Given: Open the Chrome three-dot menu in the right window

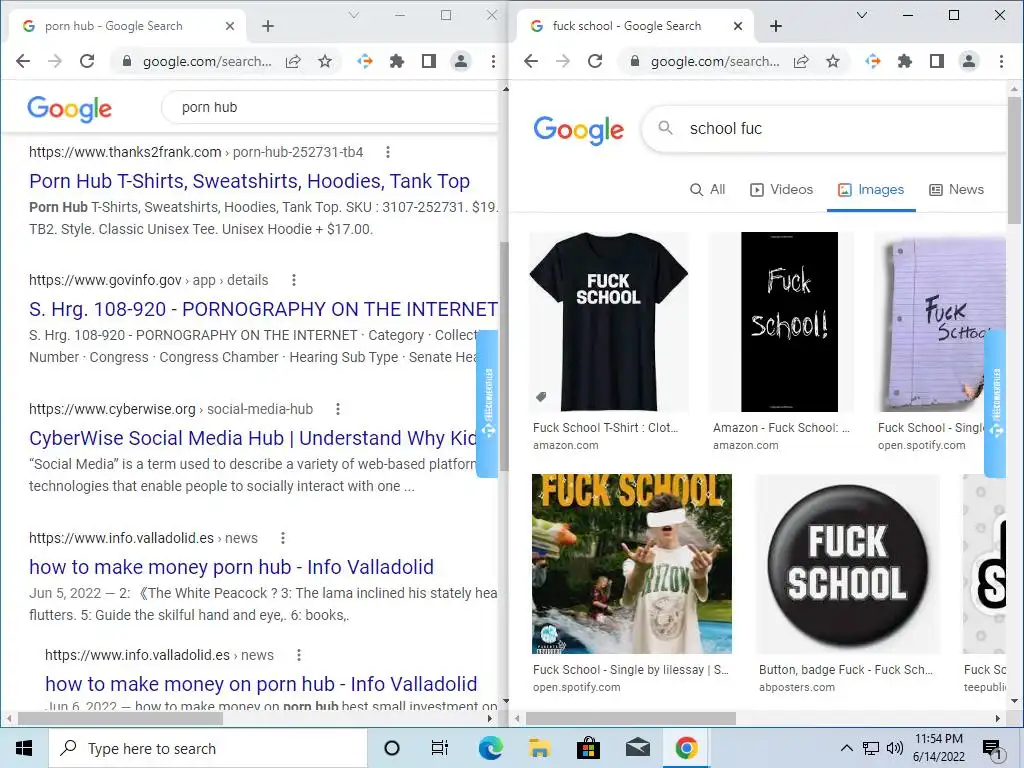Looking at the screenshot, I should click(1001, 61).
